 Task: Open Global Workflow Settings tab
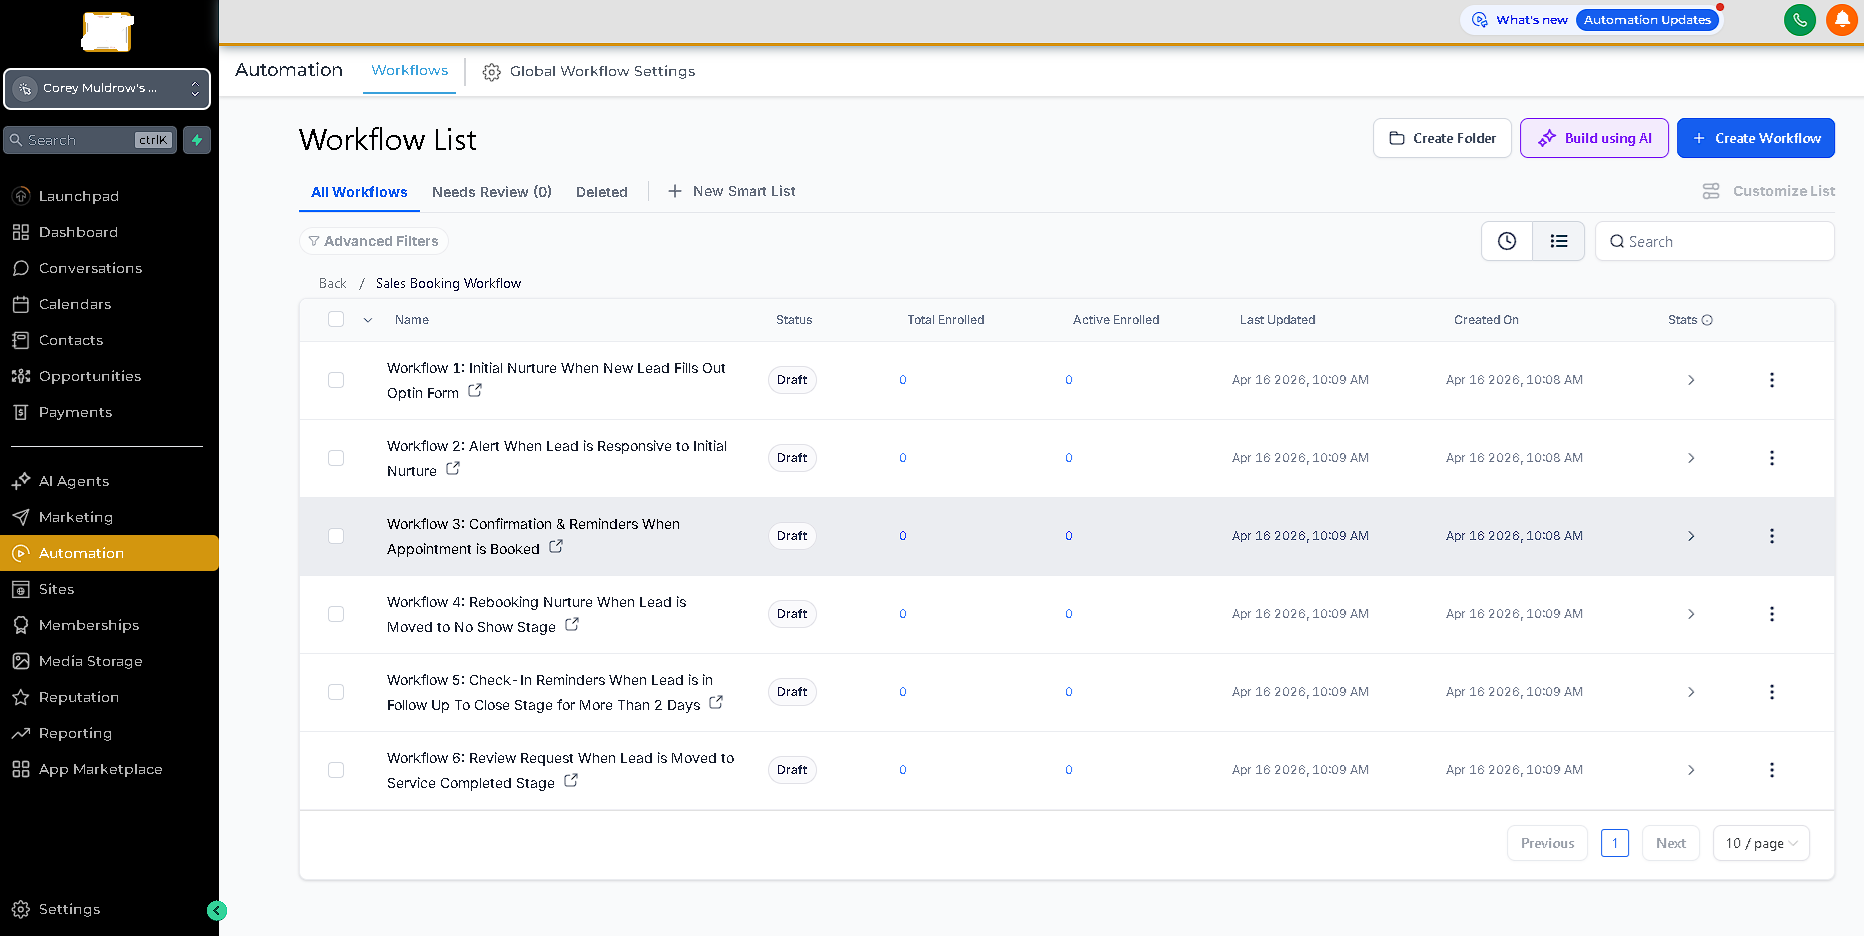tap(589, 71)
